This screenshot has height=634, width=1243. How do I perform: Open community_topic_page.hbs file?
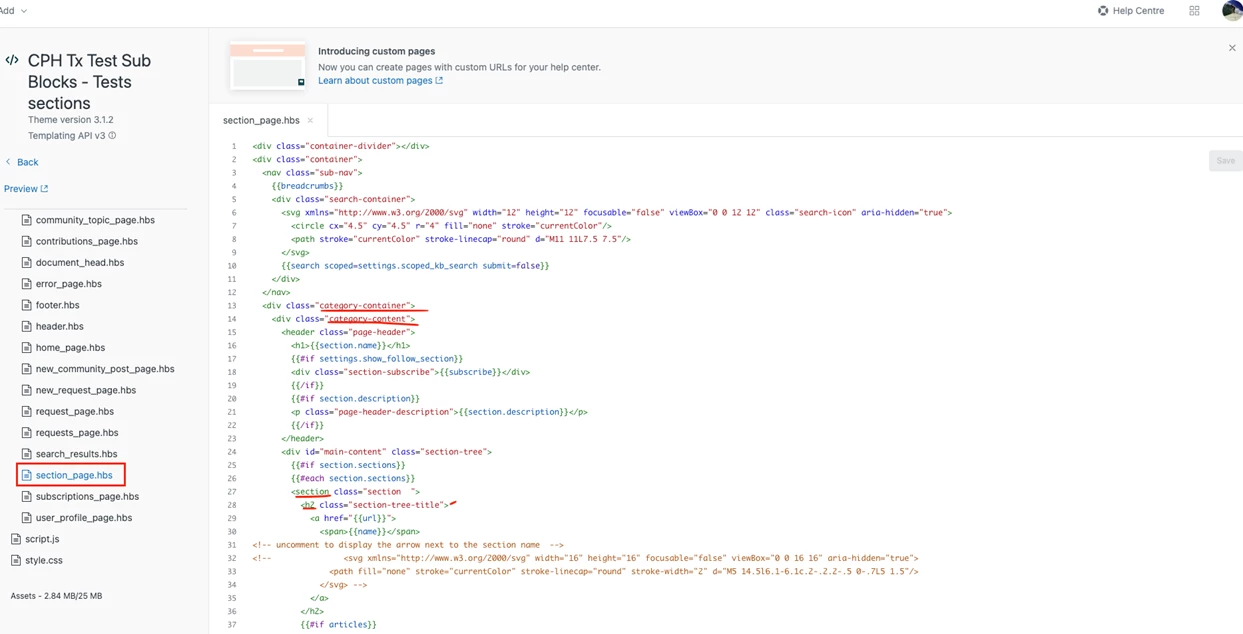pos(95,220)
